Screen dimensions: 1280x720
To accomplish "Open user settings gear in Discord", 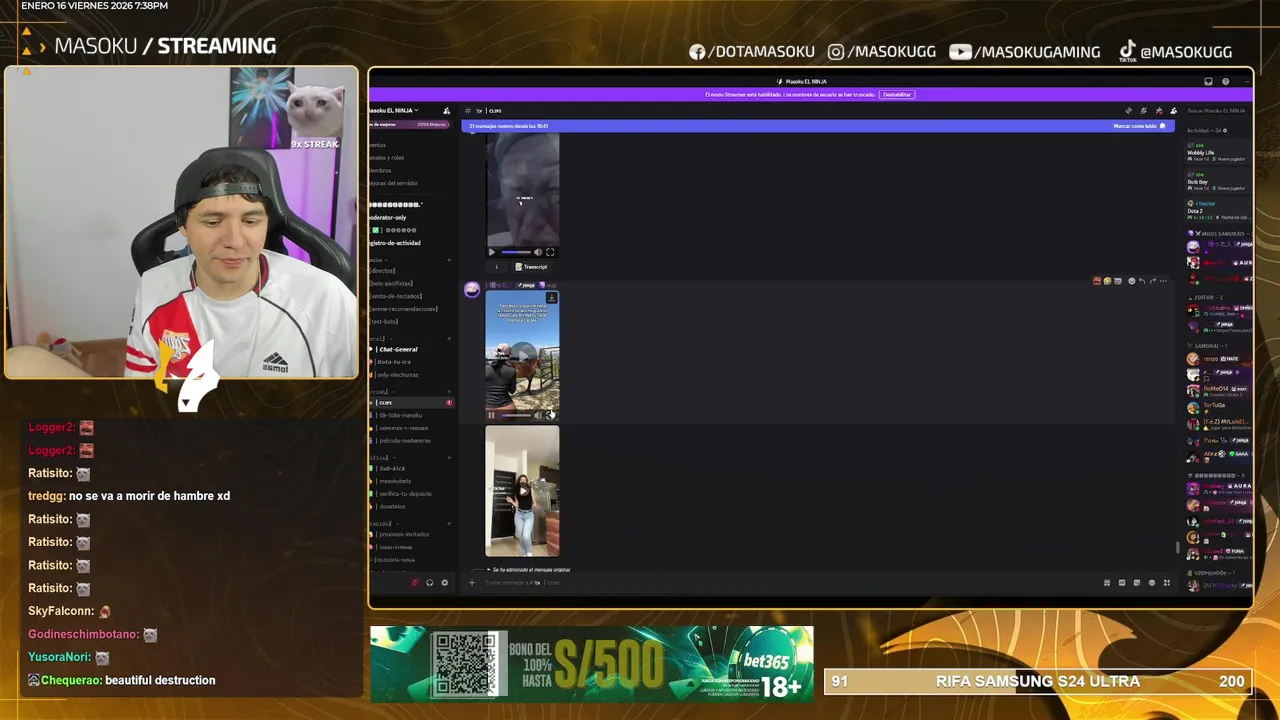I will [x=445, y=583].
